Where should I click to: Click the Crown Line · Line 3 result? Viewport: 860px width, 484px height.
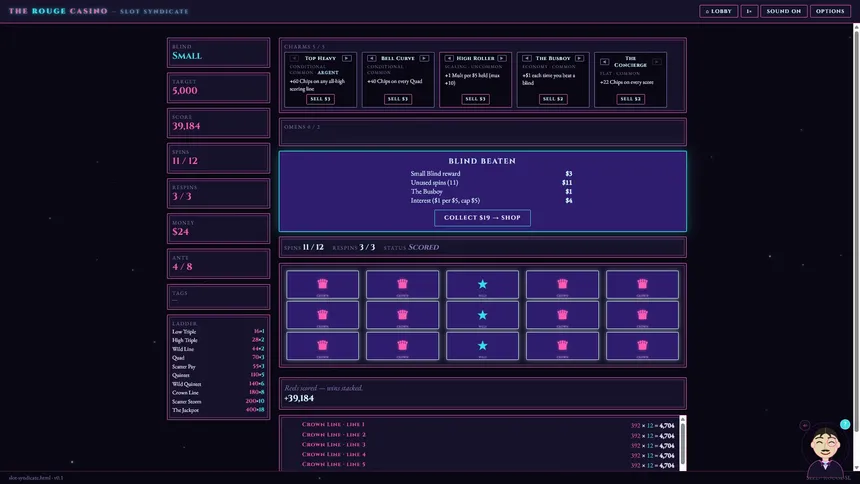coord(488,445)
